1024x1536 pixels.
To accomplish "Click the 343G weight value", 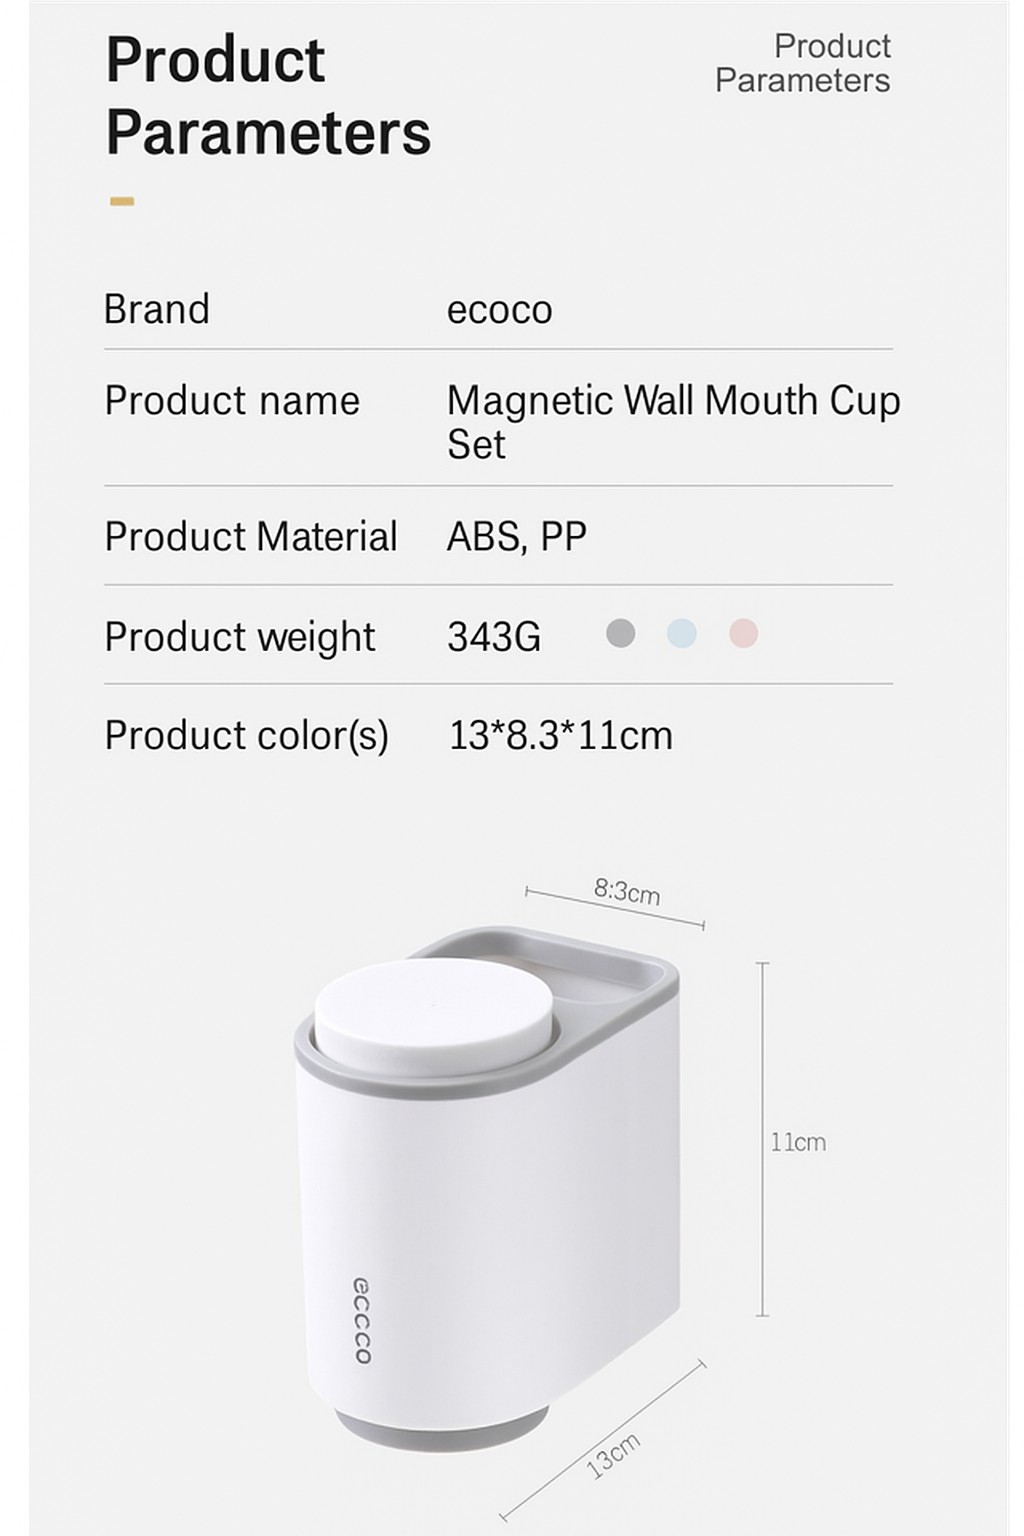I will (x=494, y=637).
